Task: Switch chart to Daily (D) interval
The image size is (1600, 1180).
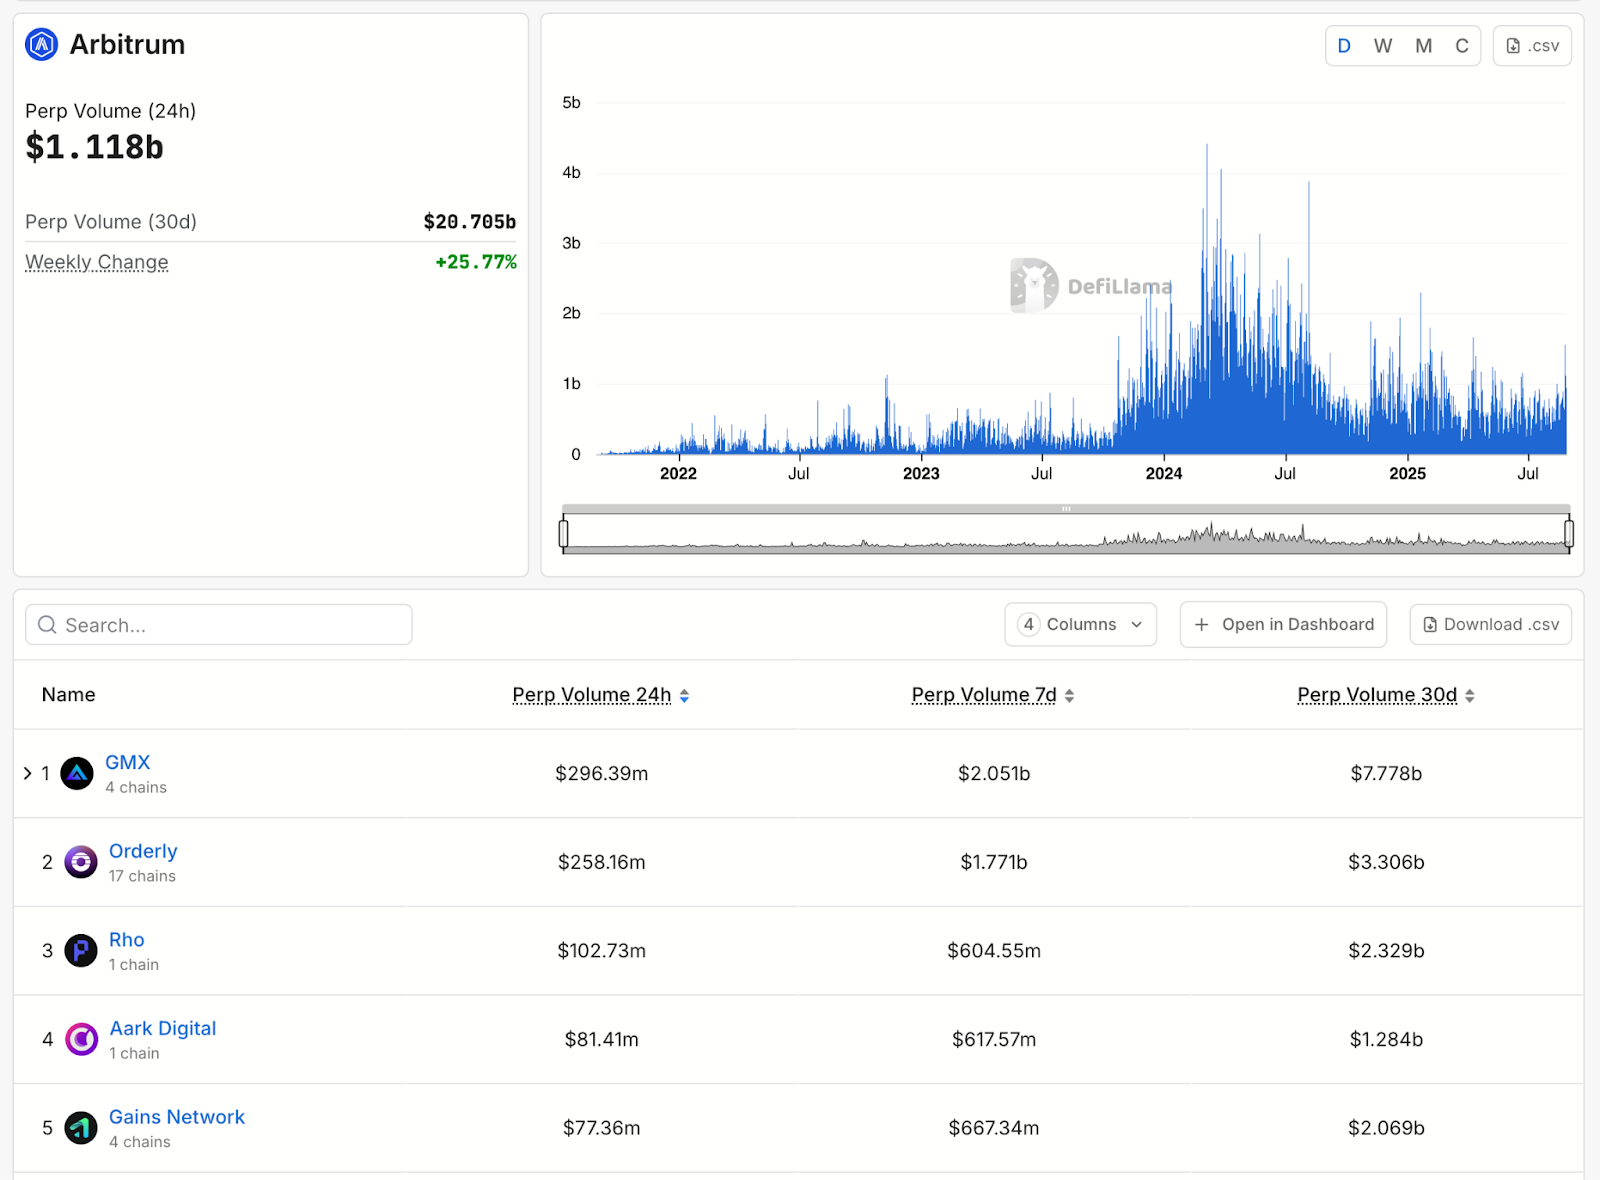Action: tap(1344, 46)
